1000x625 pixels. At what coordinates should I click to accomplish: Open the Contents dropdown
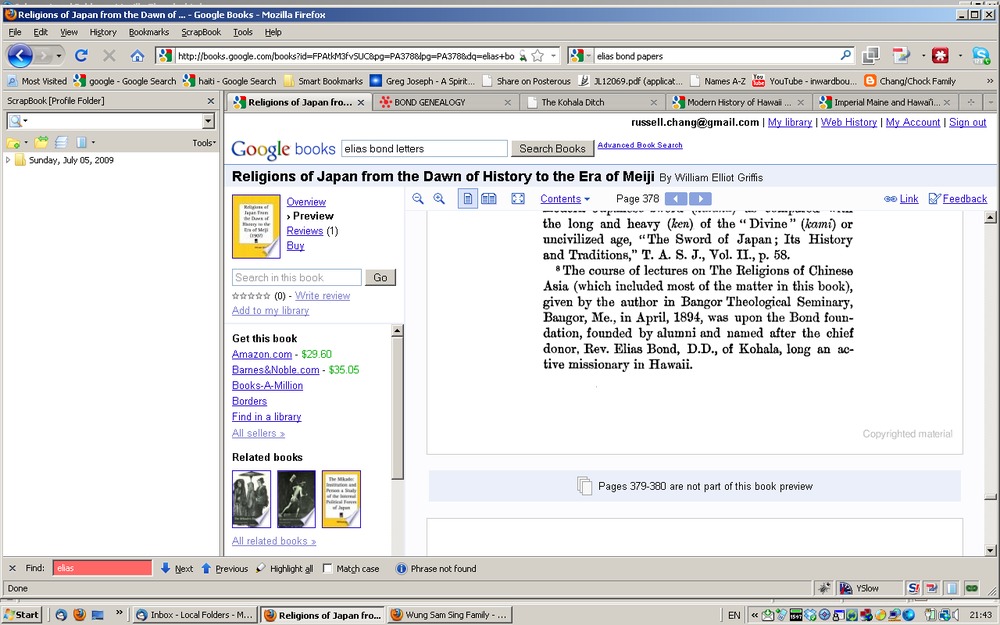coord(565,199)
